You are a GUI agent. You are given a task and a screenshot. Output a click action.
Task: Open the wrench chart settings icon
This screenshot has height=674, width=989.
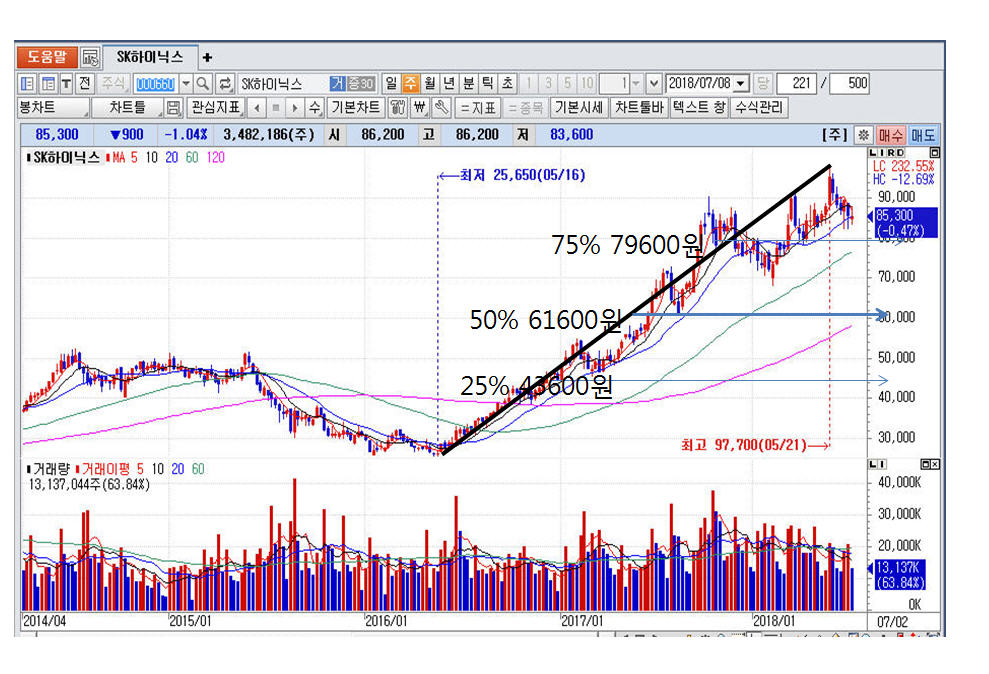[x=441, y=108]
